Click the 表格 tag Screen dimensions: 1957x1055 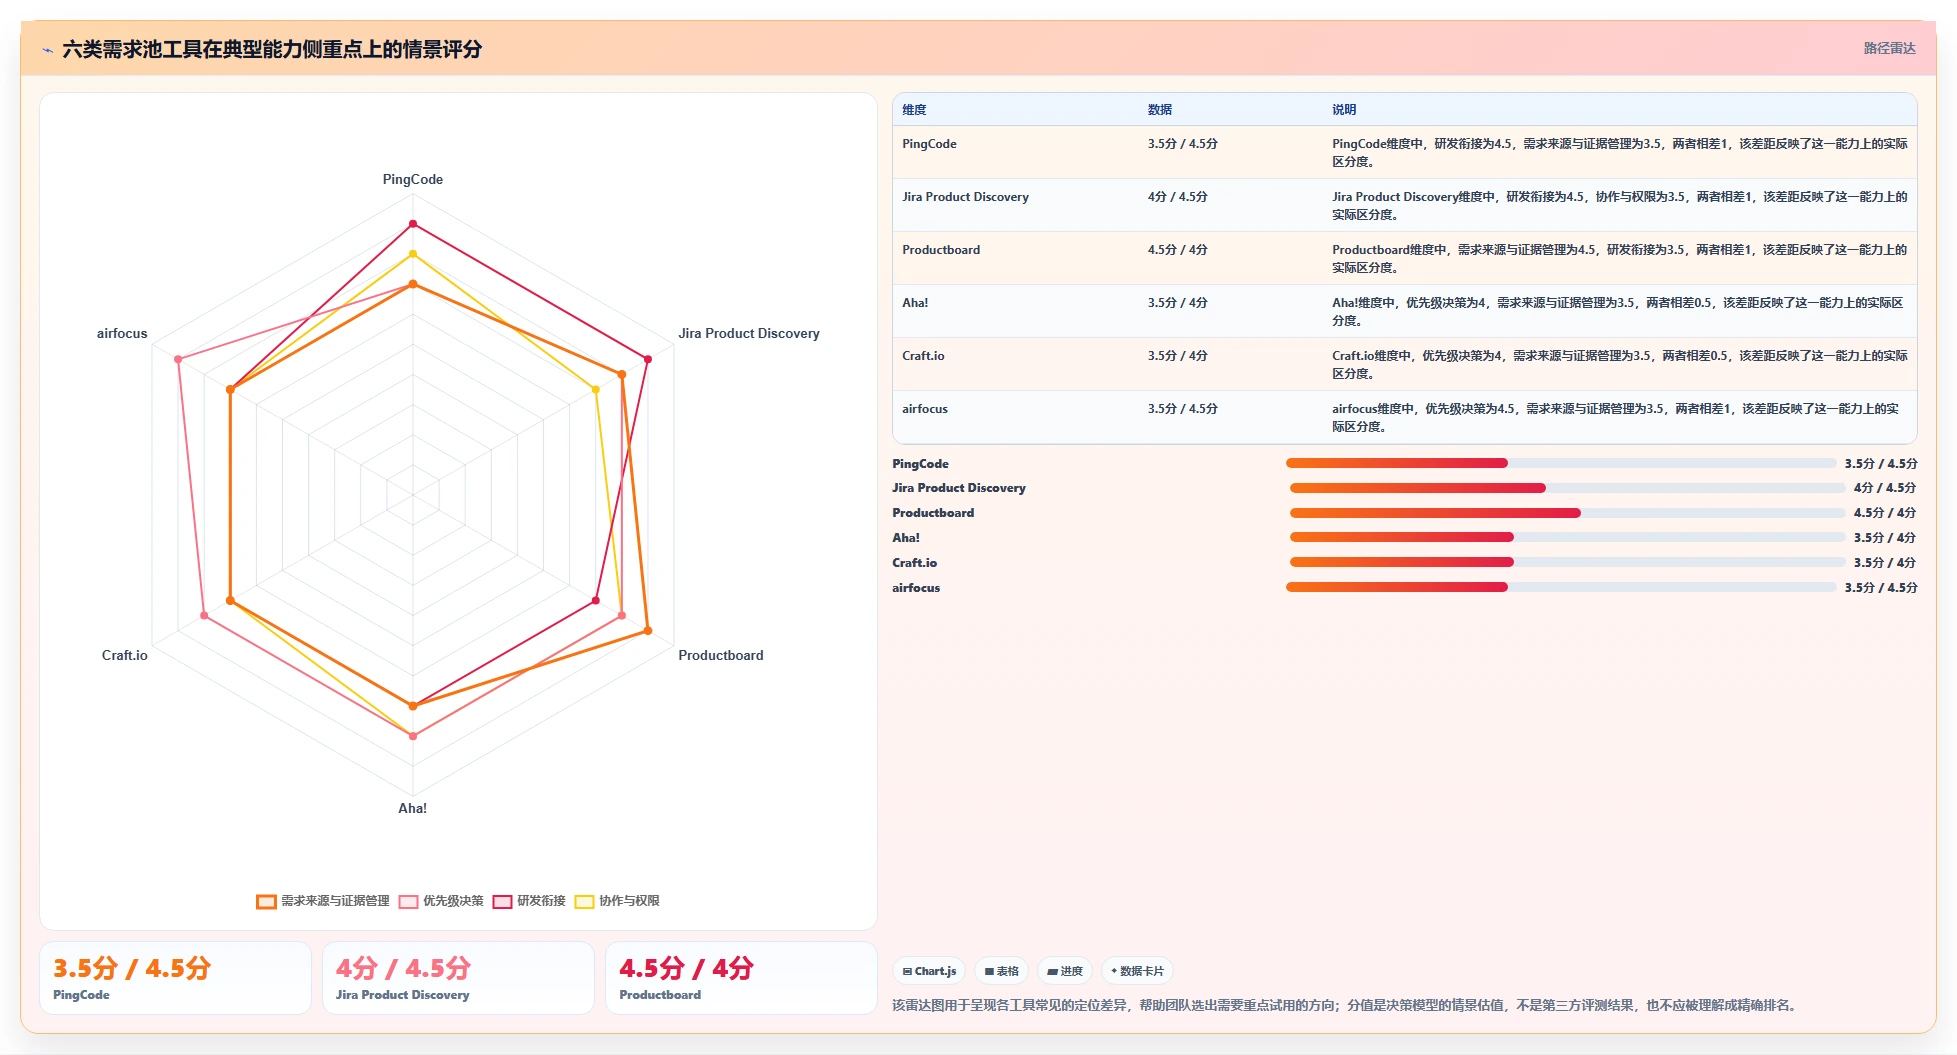(x=1001, y=971)
